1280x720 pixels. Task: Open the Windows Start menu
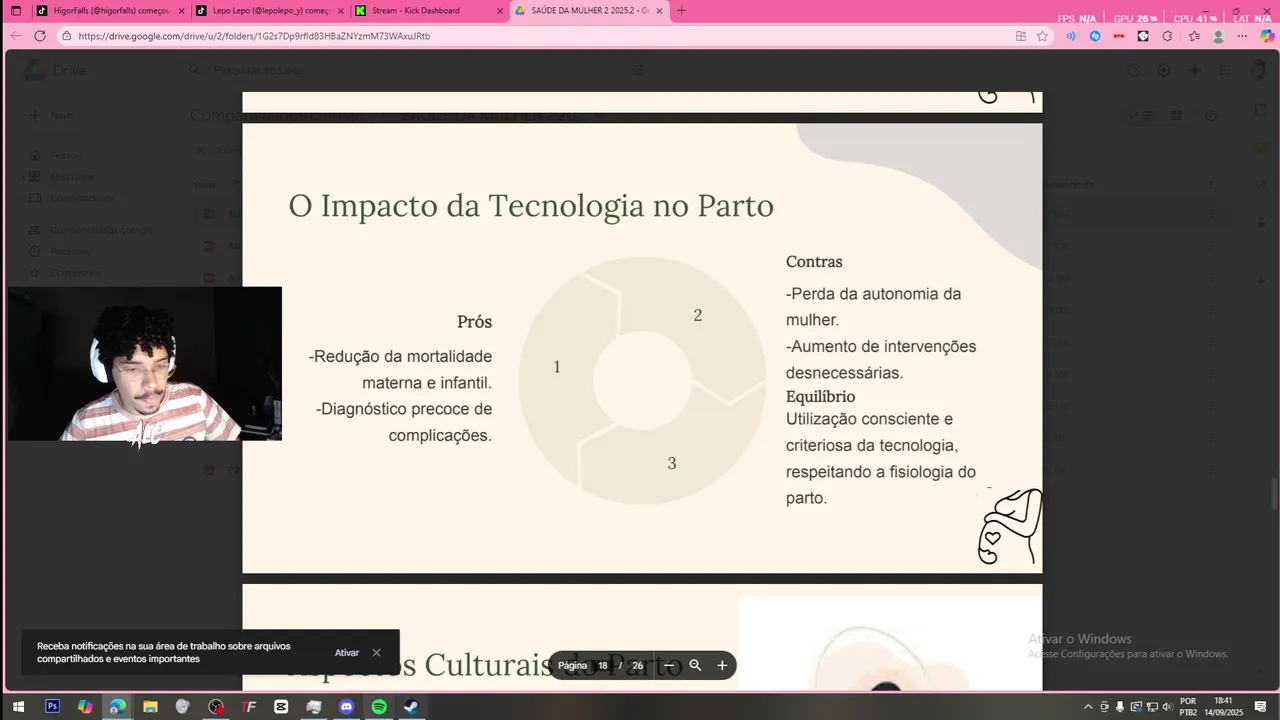click(18, 707)
